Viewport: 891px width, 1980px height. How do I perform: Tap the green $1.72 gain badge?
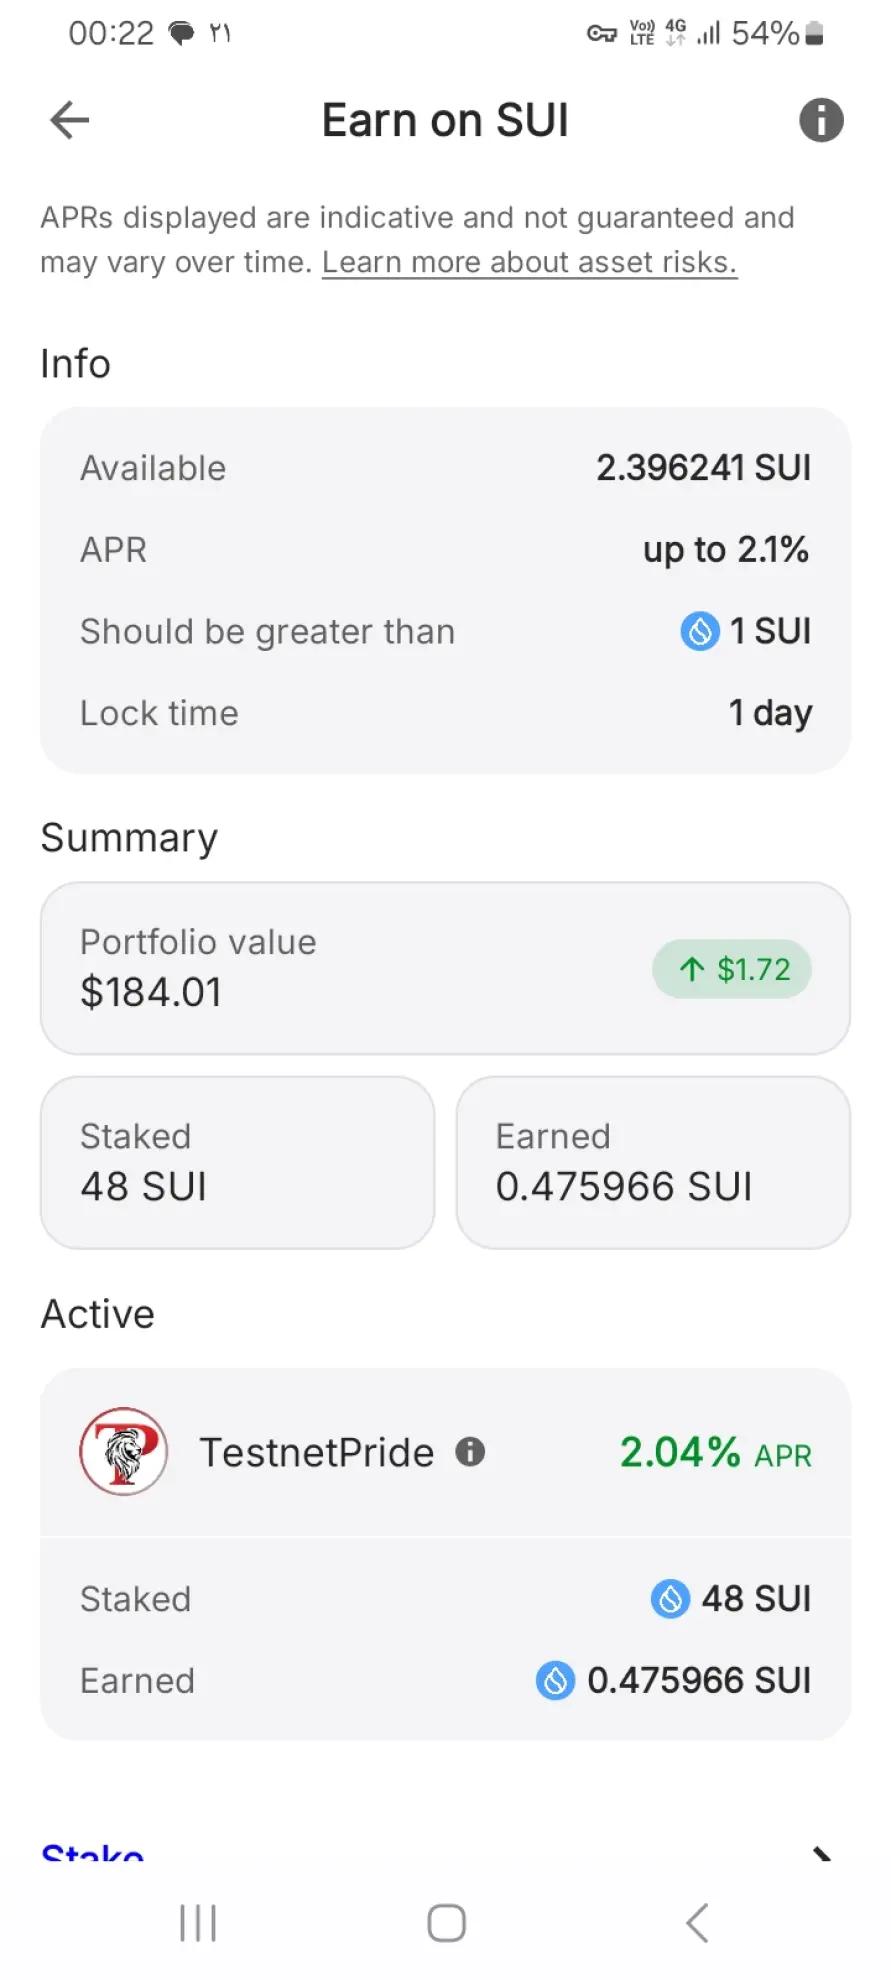point(732,969)
